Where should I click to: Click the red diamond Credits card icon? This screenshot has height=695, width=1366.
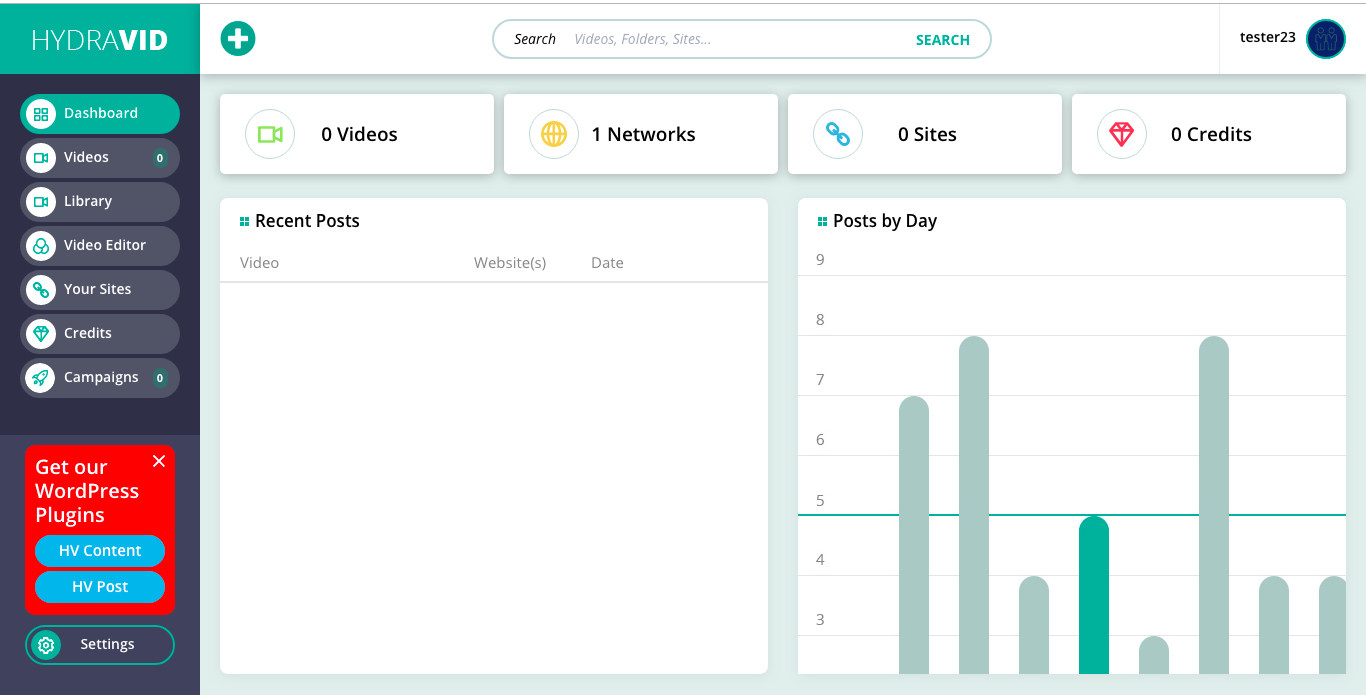(x=1122, y=134)
